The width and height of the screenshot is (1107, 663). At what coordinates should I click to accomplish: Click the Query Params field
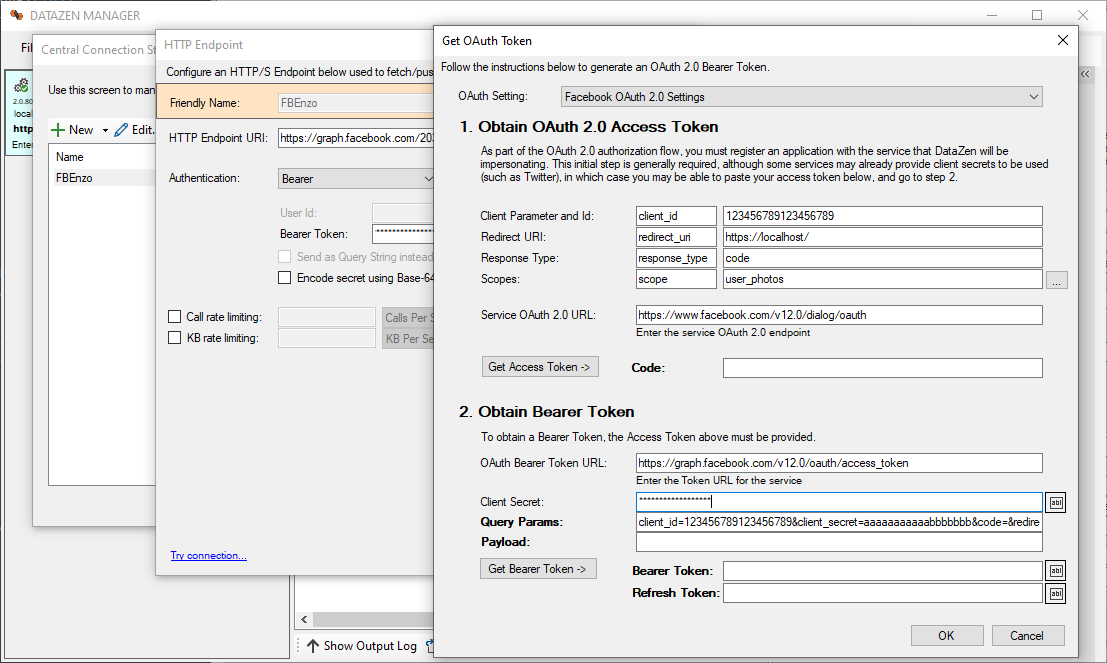[x=839, y=522]
